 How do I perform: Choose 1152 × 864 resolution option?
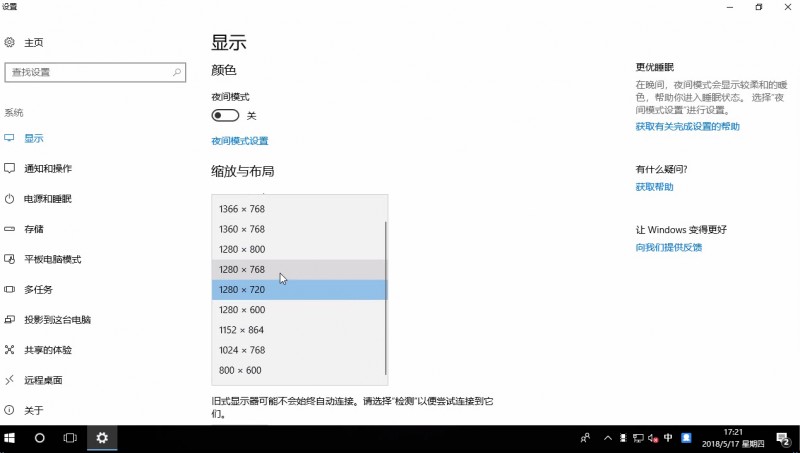(x=299, y=330)
